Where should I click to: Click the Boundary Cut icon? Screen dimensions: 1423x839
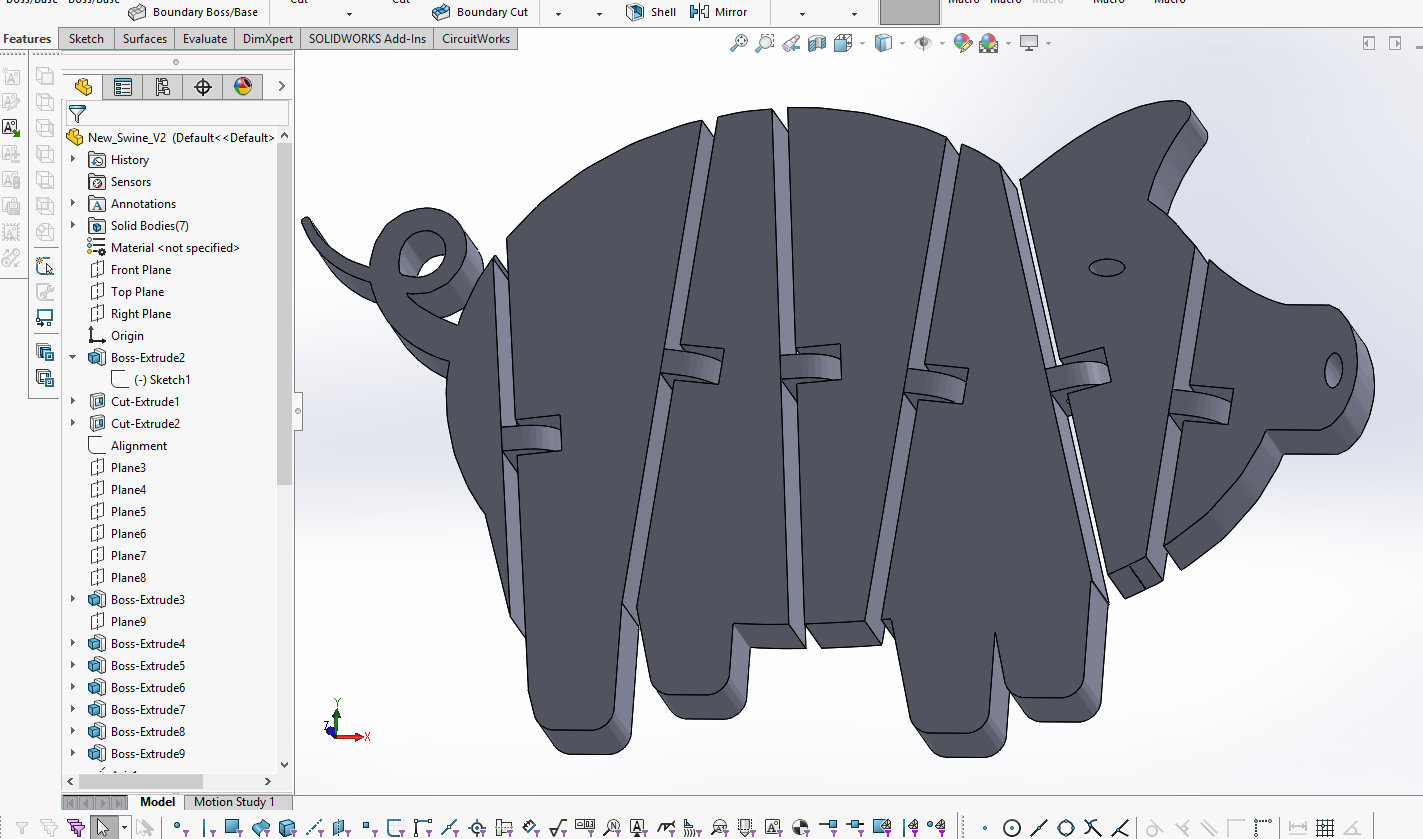click(441, 12)
